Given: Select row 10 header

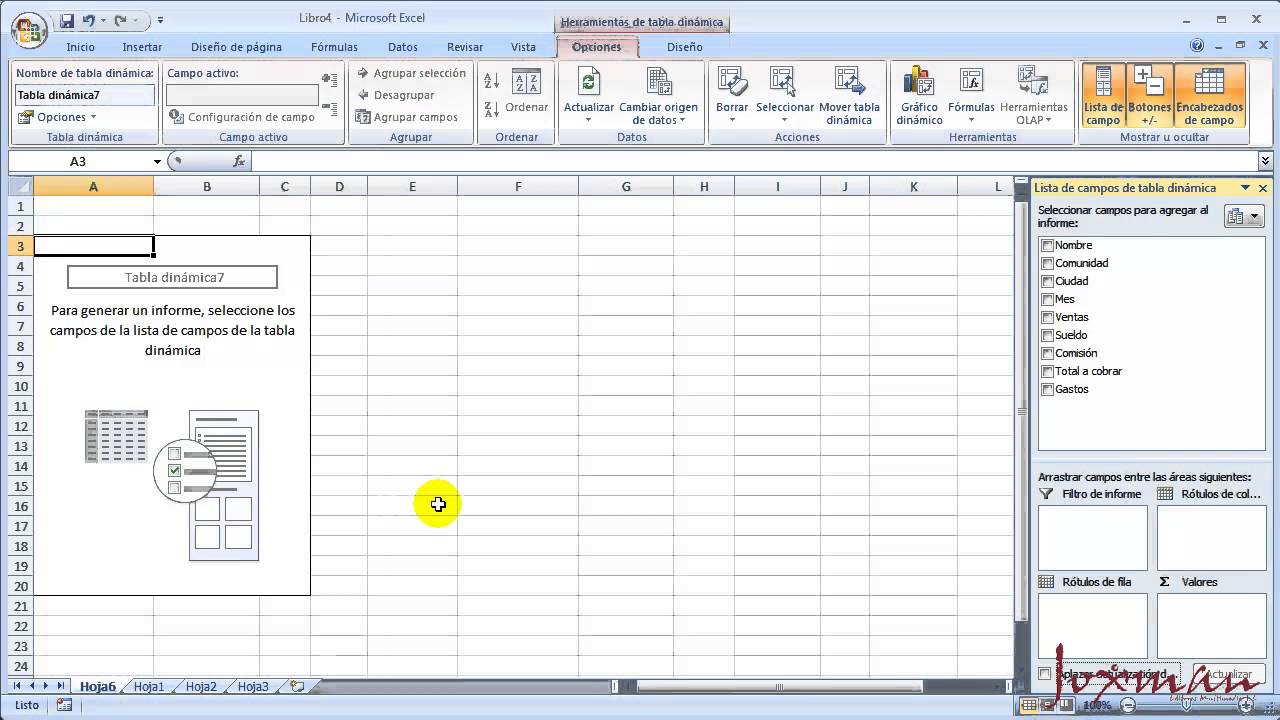Looking at the screenshot, I should point(20,386).
